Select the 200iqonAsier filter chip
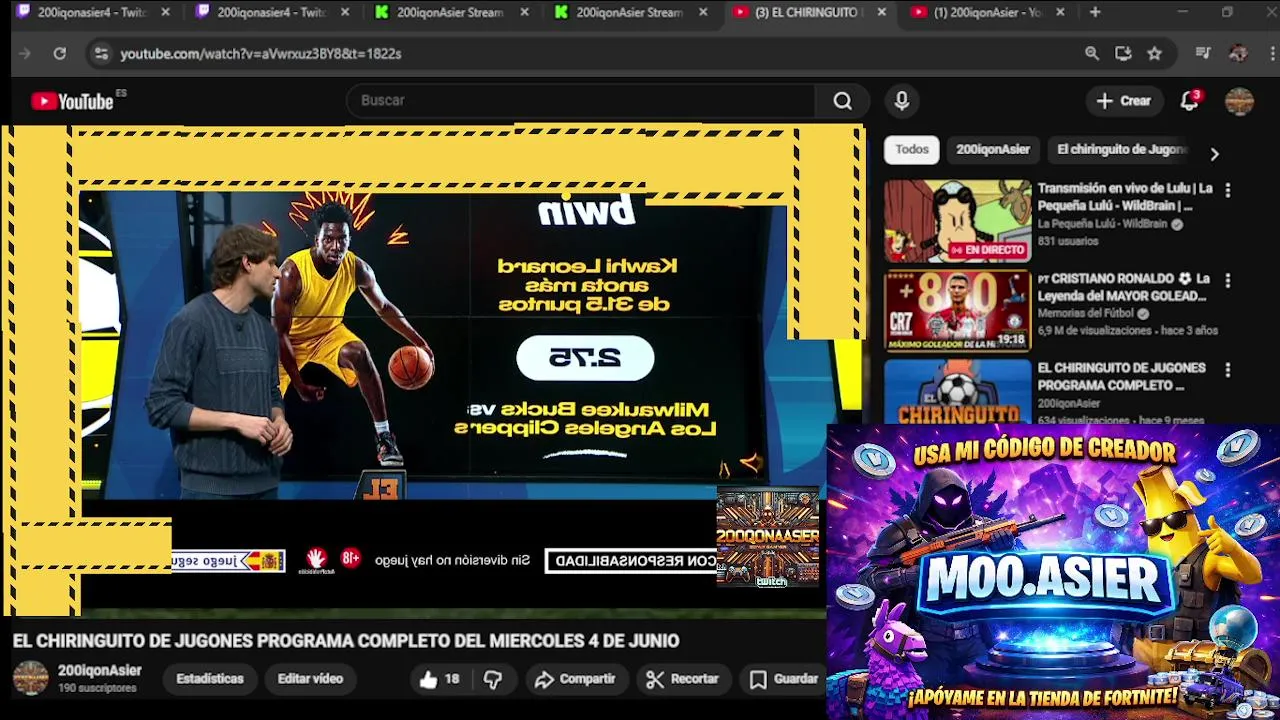 click(992, 150)
